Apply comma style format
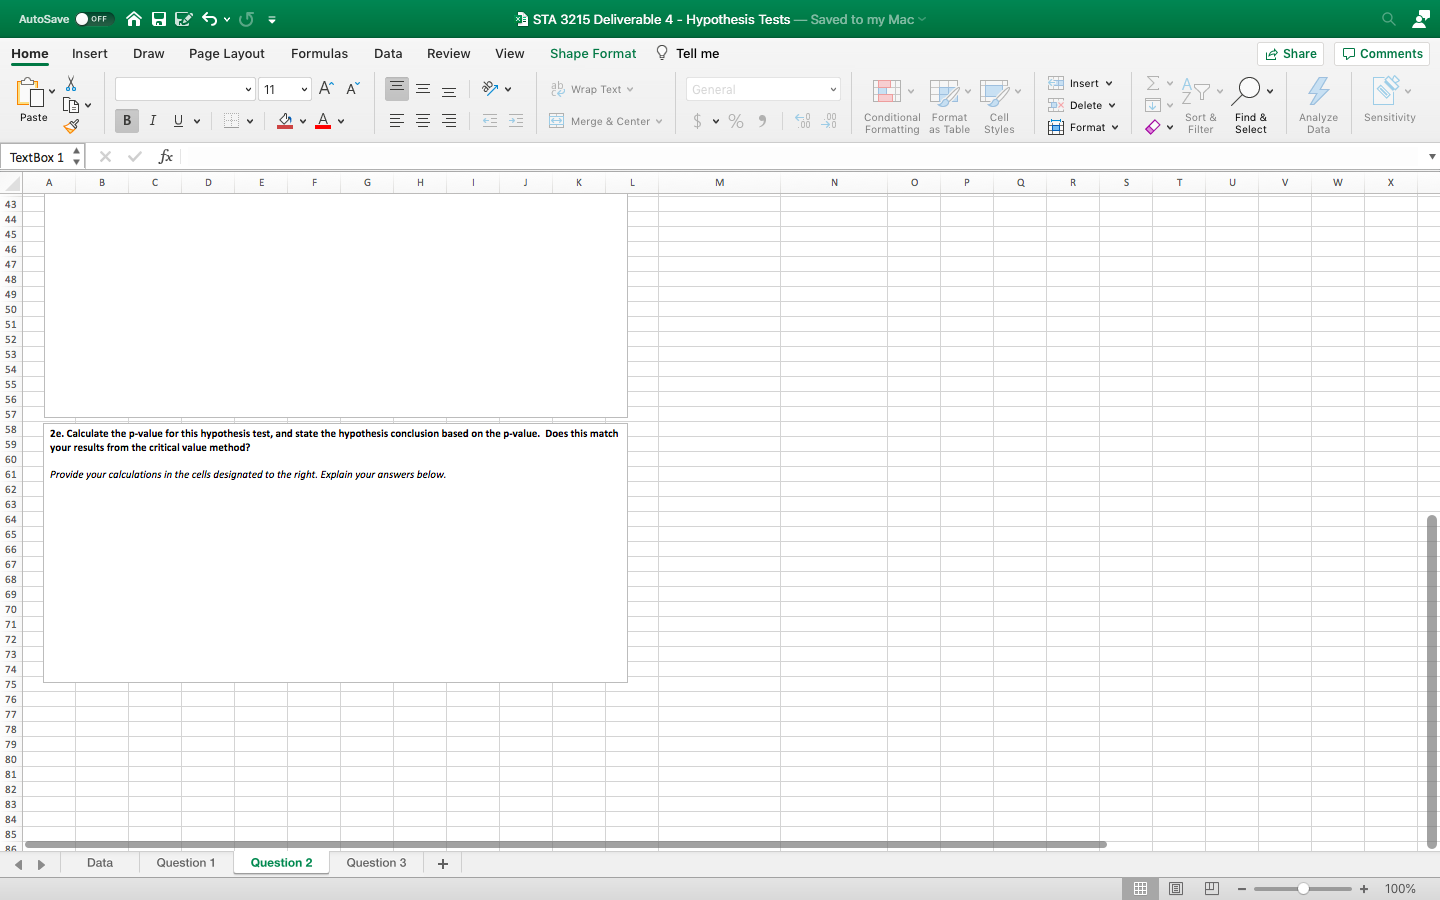This screenshot has width=1440, height=900. pyautogui.click(x=762, y=121)
